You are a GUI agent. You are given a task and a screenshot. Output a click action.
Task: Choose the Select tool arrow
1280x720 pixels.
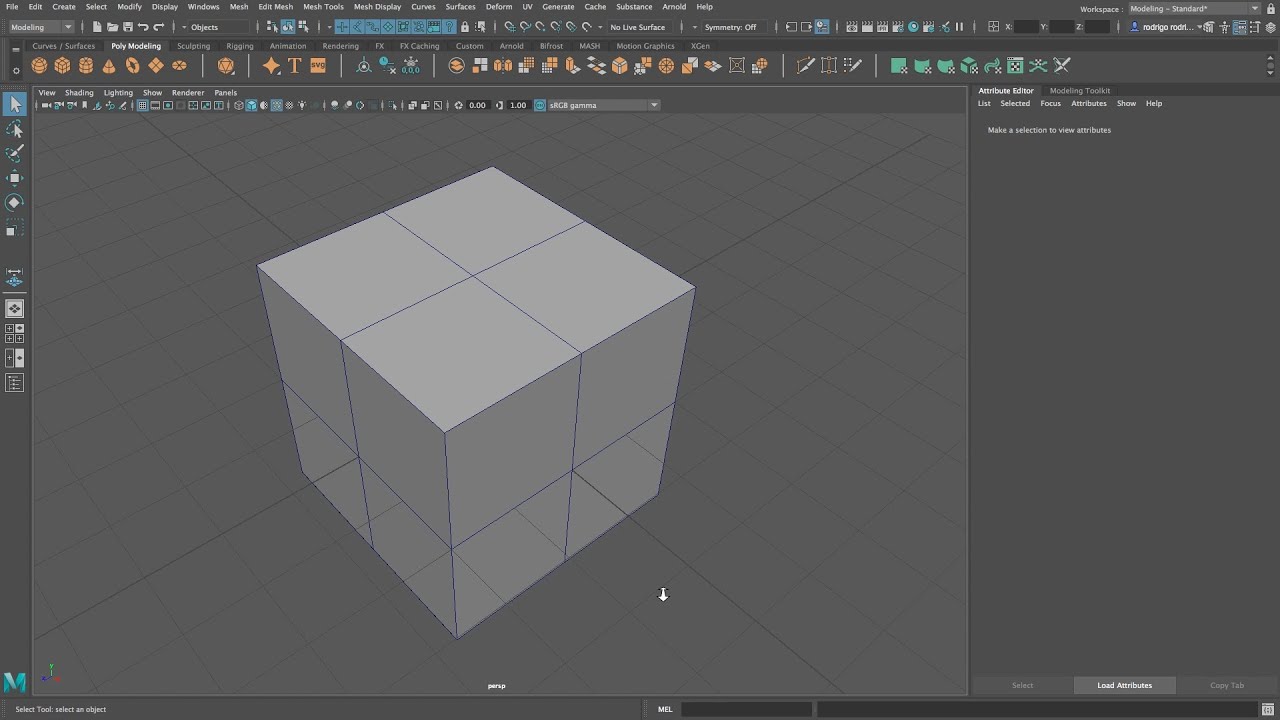point(14,104)
